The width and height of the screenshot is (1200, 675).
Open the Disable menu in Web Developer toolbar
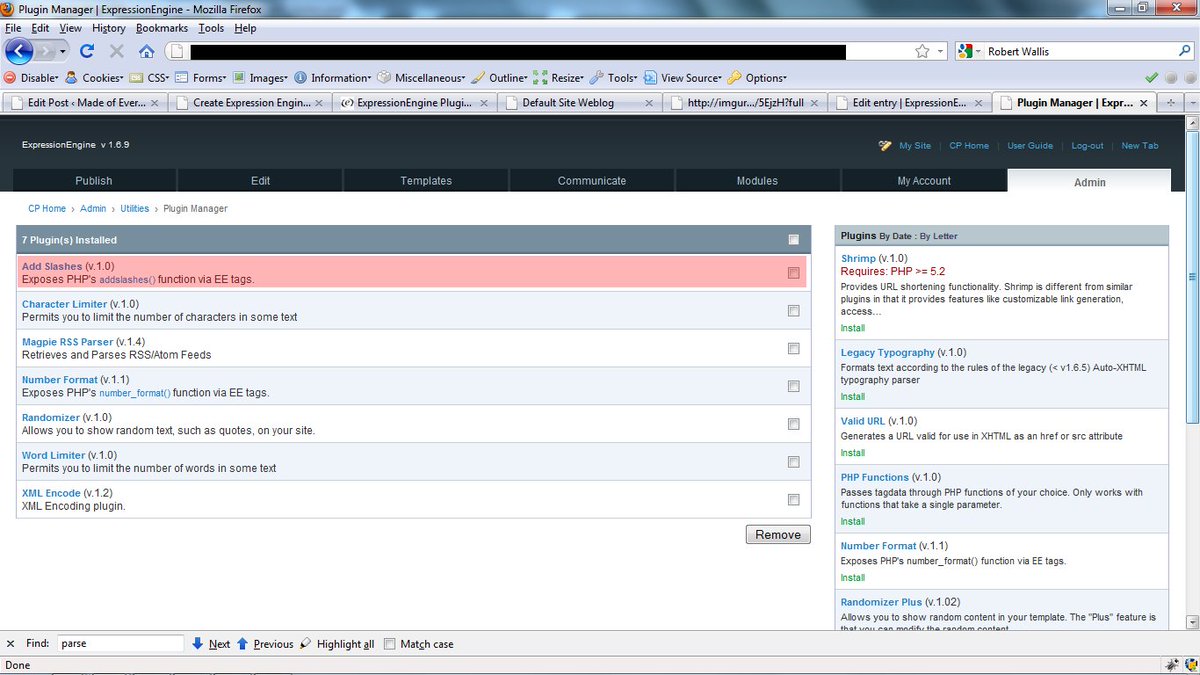pos(32,77)
